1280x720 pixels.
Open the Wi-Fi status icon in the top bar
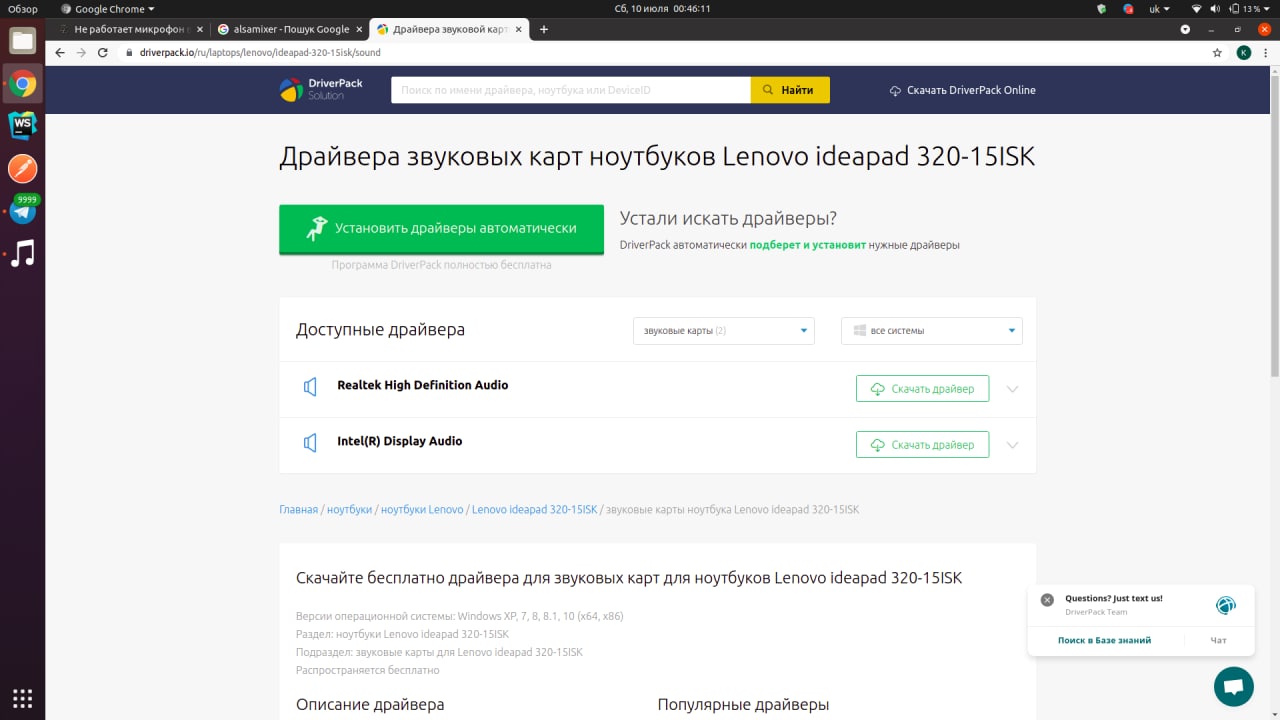(1196, 9)
